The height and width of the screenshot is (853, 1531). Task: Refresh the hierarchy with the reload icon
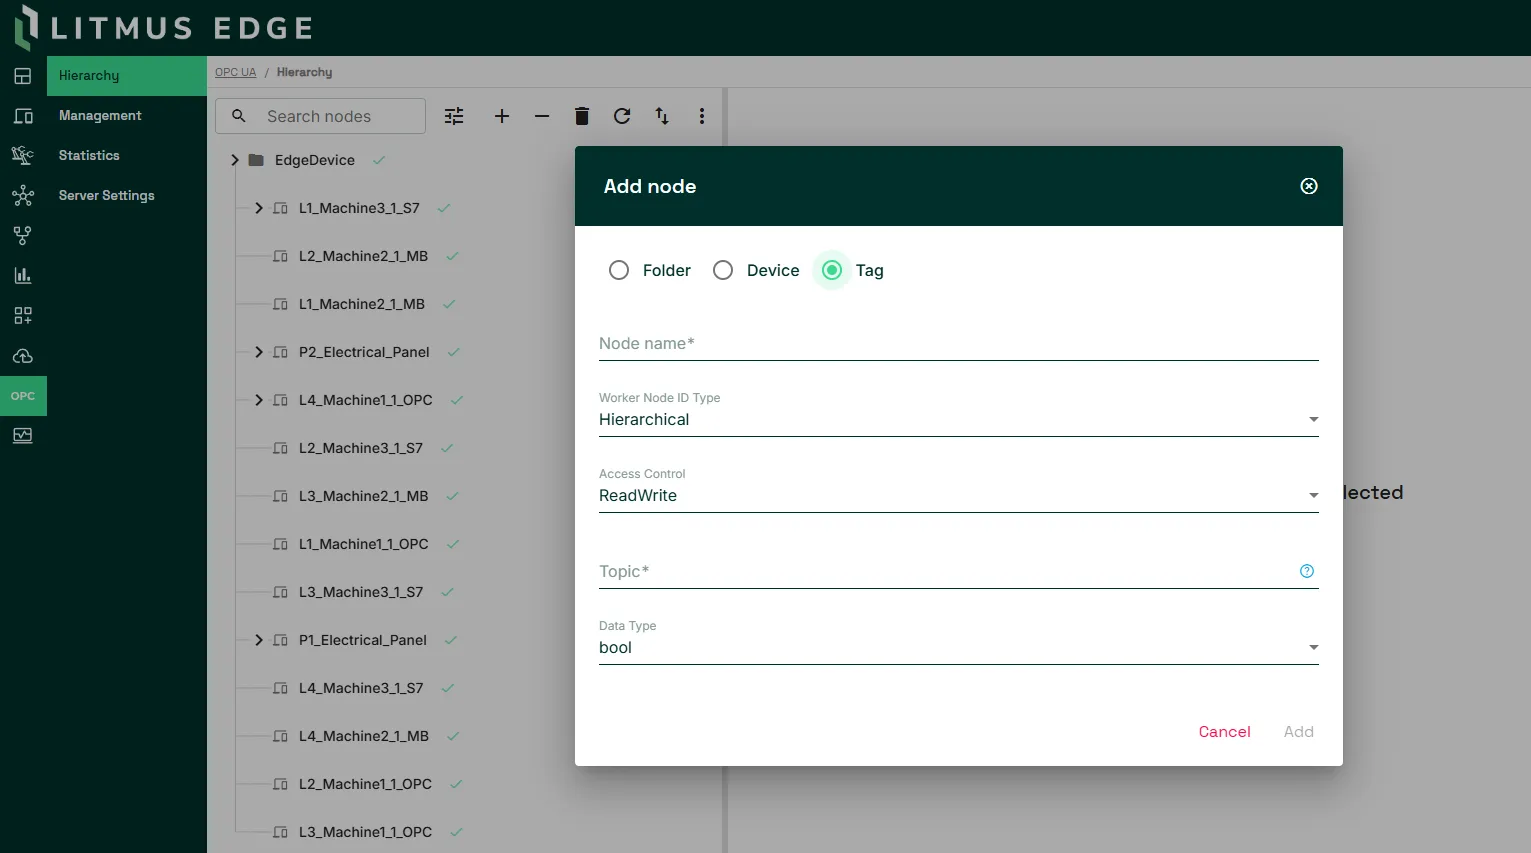622,116
